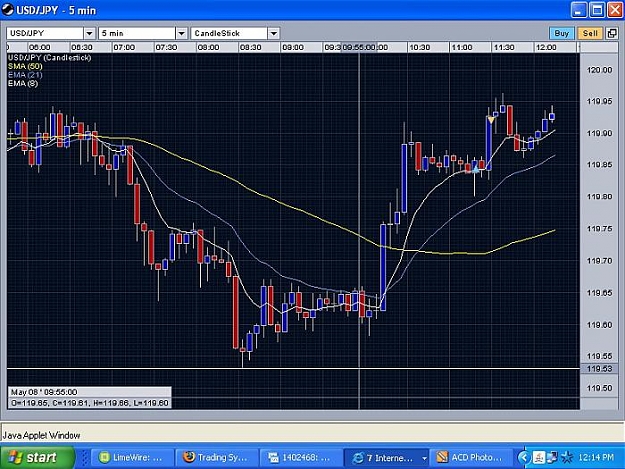The image size is (625, 469).
Task: Switch to Trading Sy... Firefox taskbar item
Action: click(x=218, y=457)
